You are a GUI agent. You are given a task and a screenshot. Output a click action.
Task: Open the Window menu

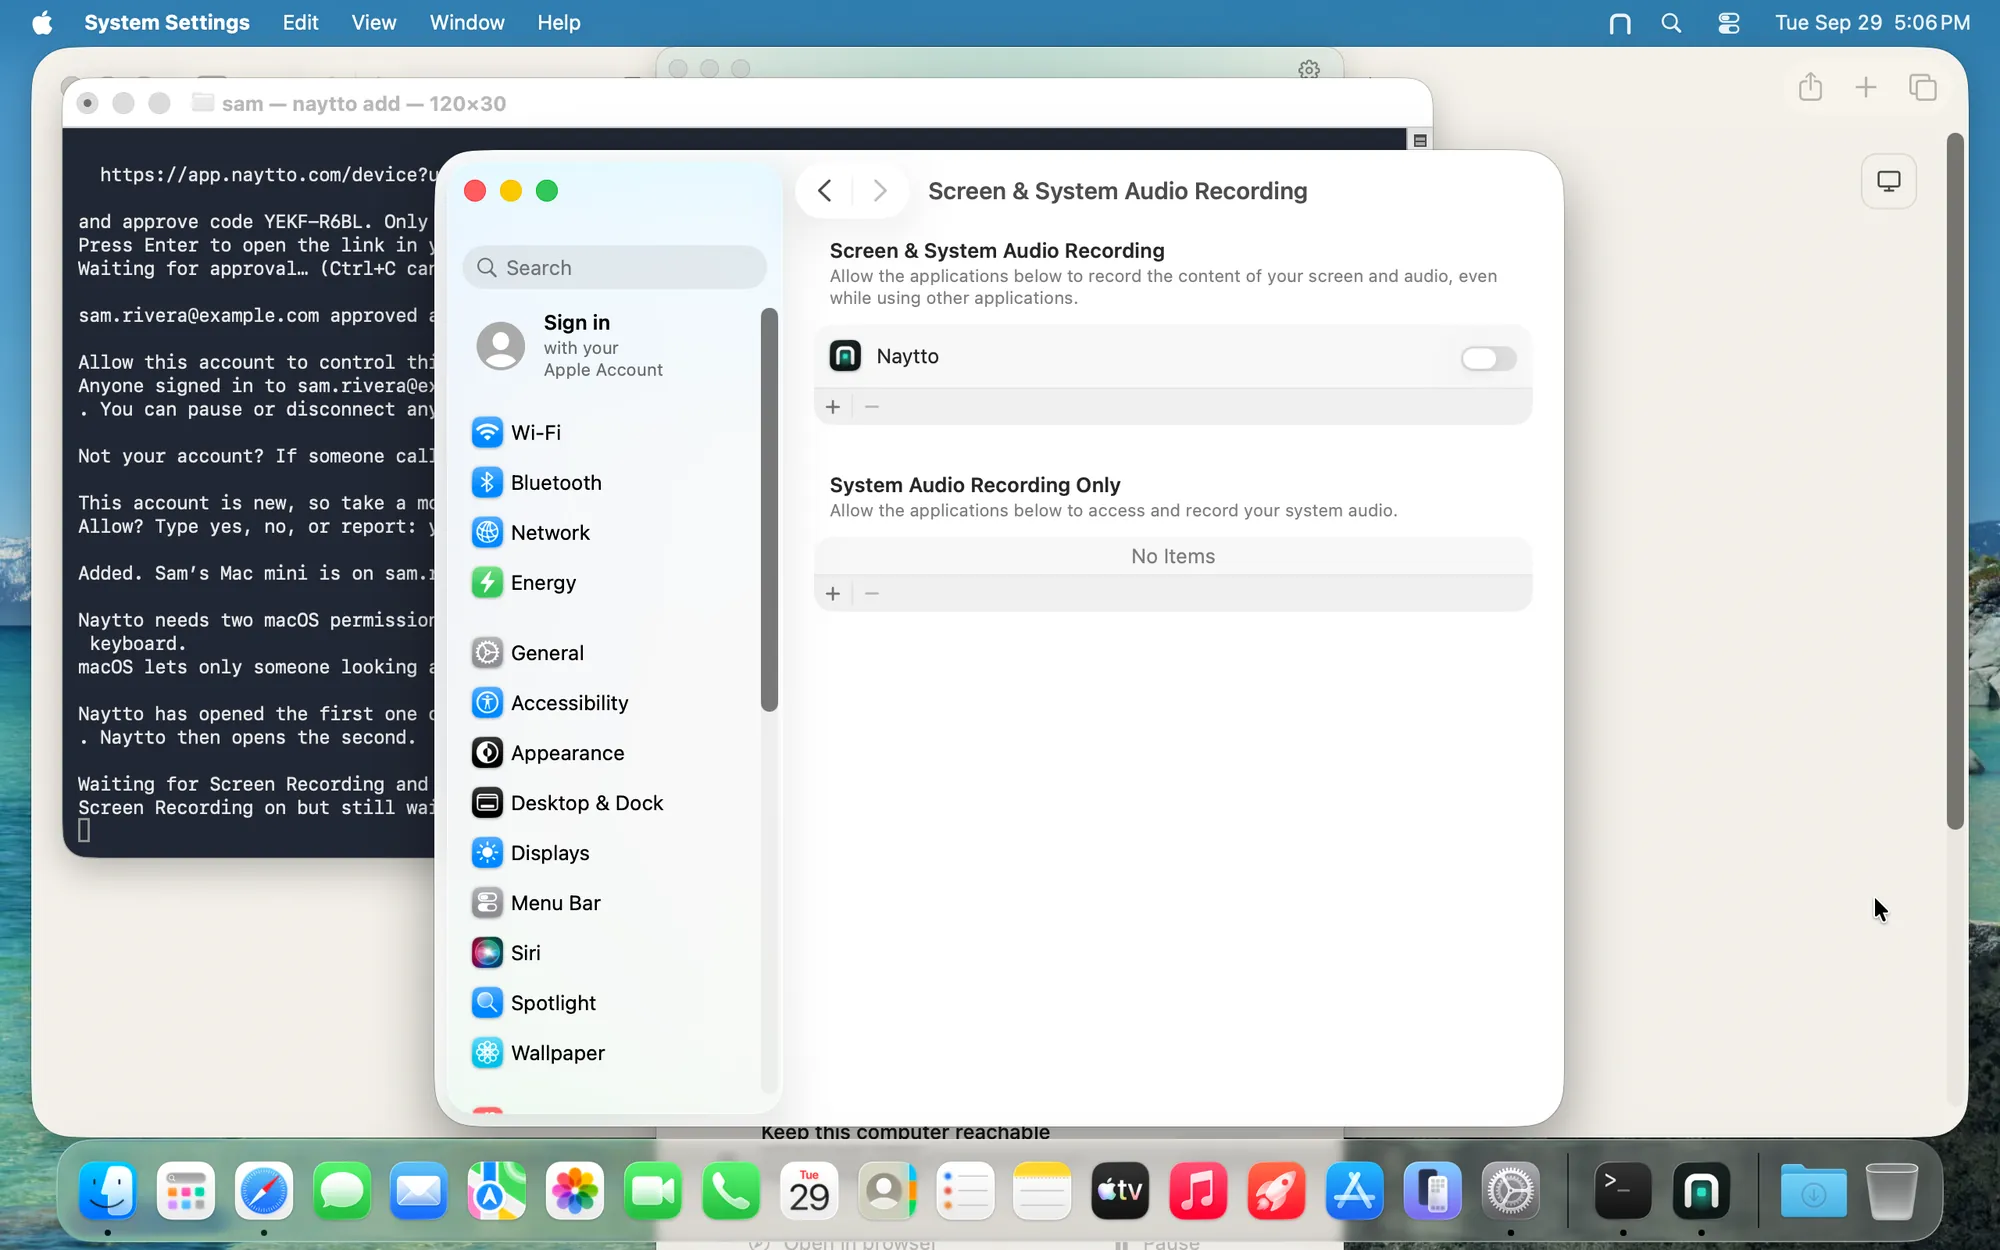click(x=467, y=22)
